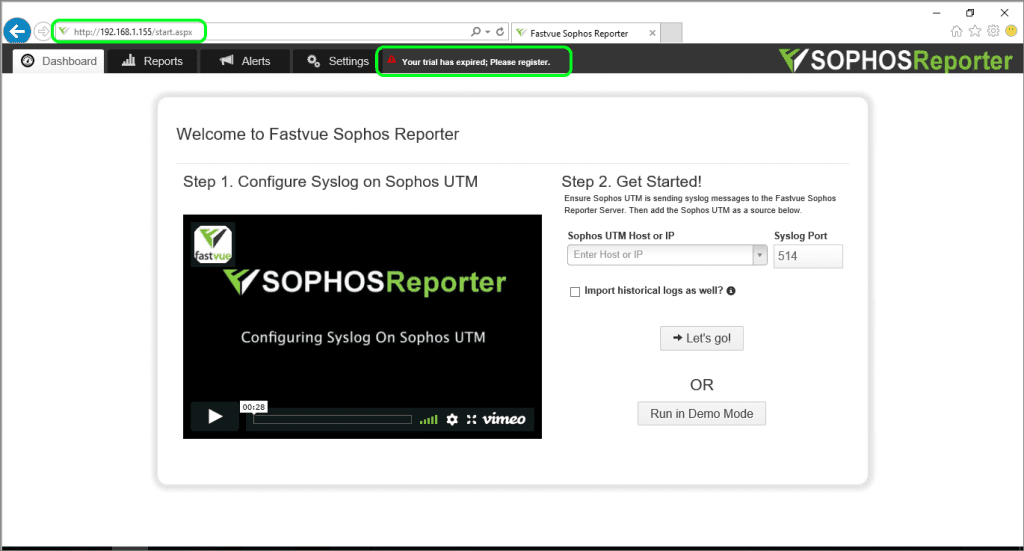This screenshot has height=551, width=1024.
Task: Go back with the browser back arrow
Action: (x=18, y=31)
